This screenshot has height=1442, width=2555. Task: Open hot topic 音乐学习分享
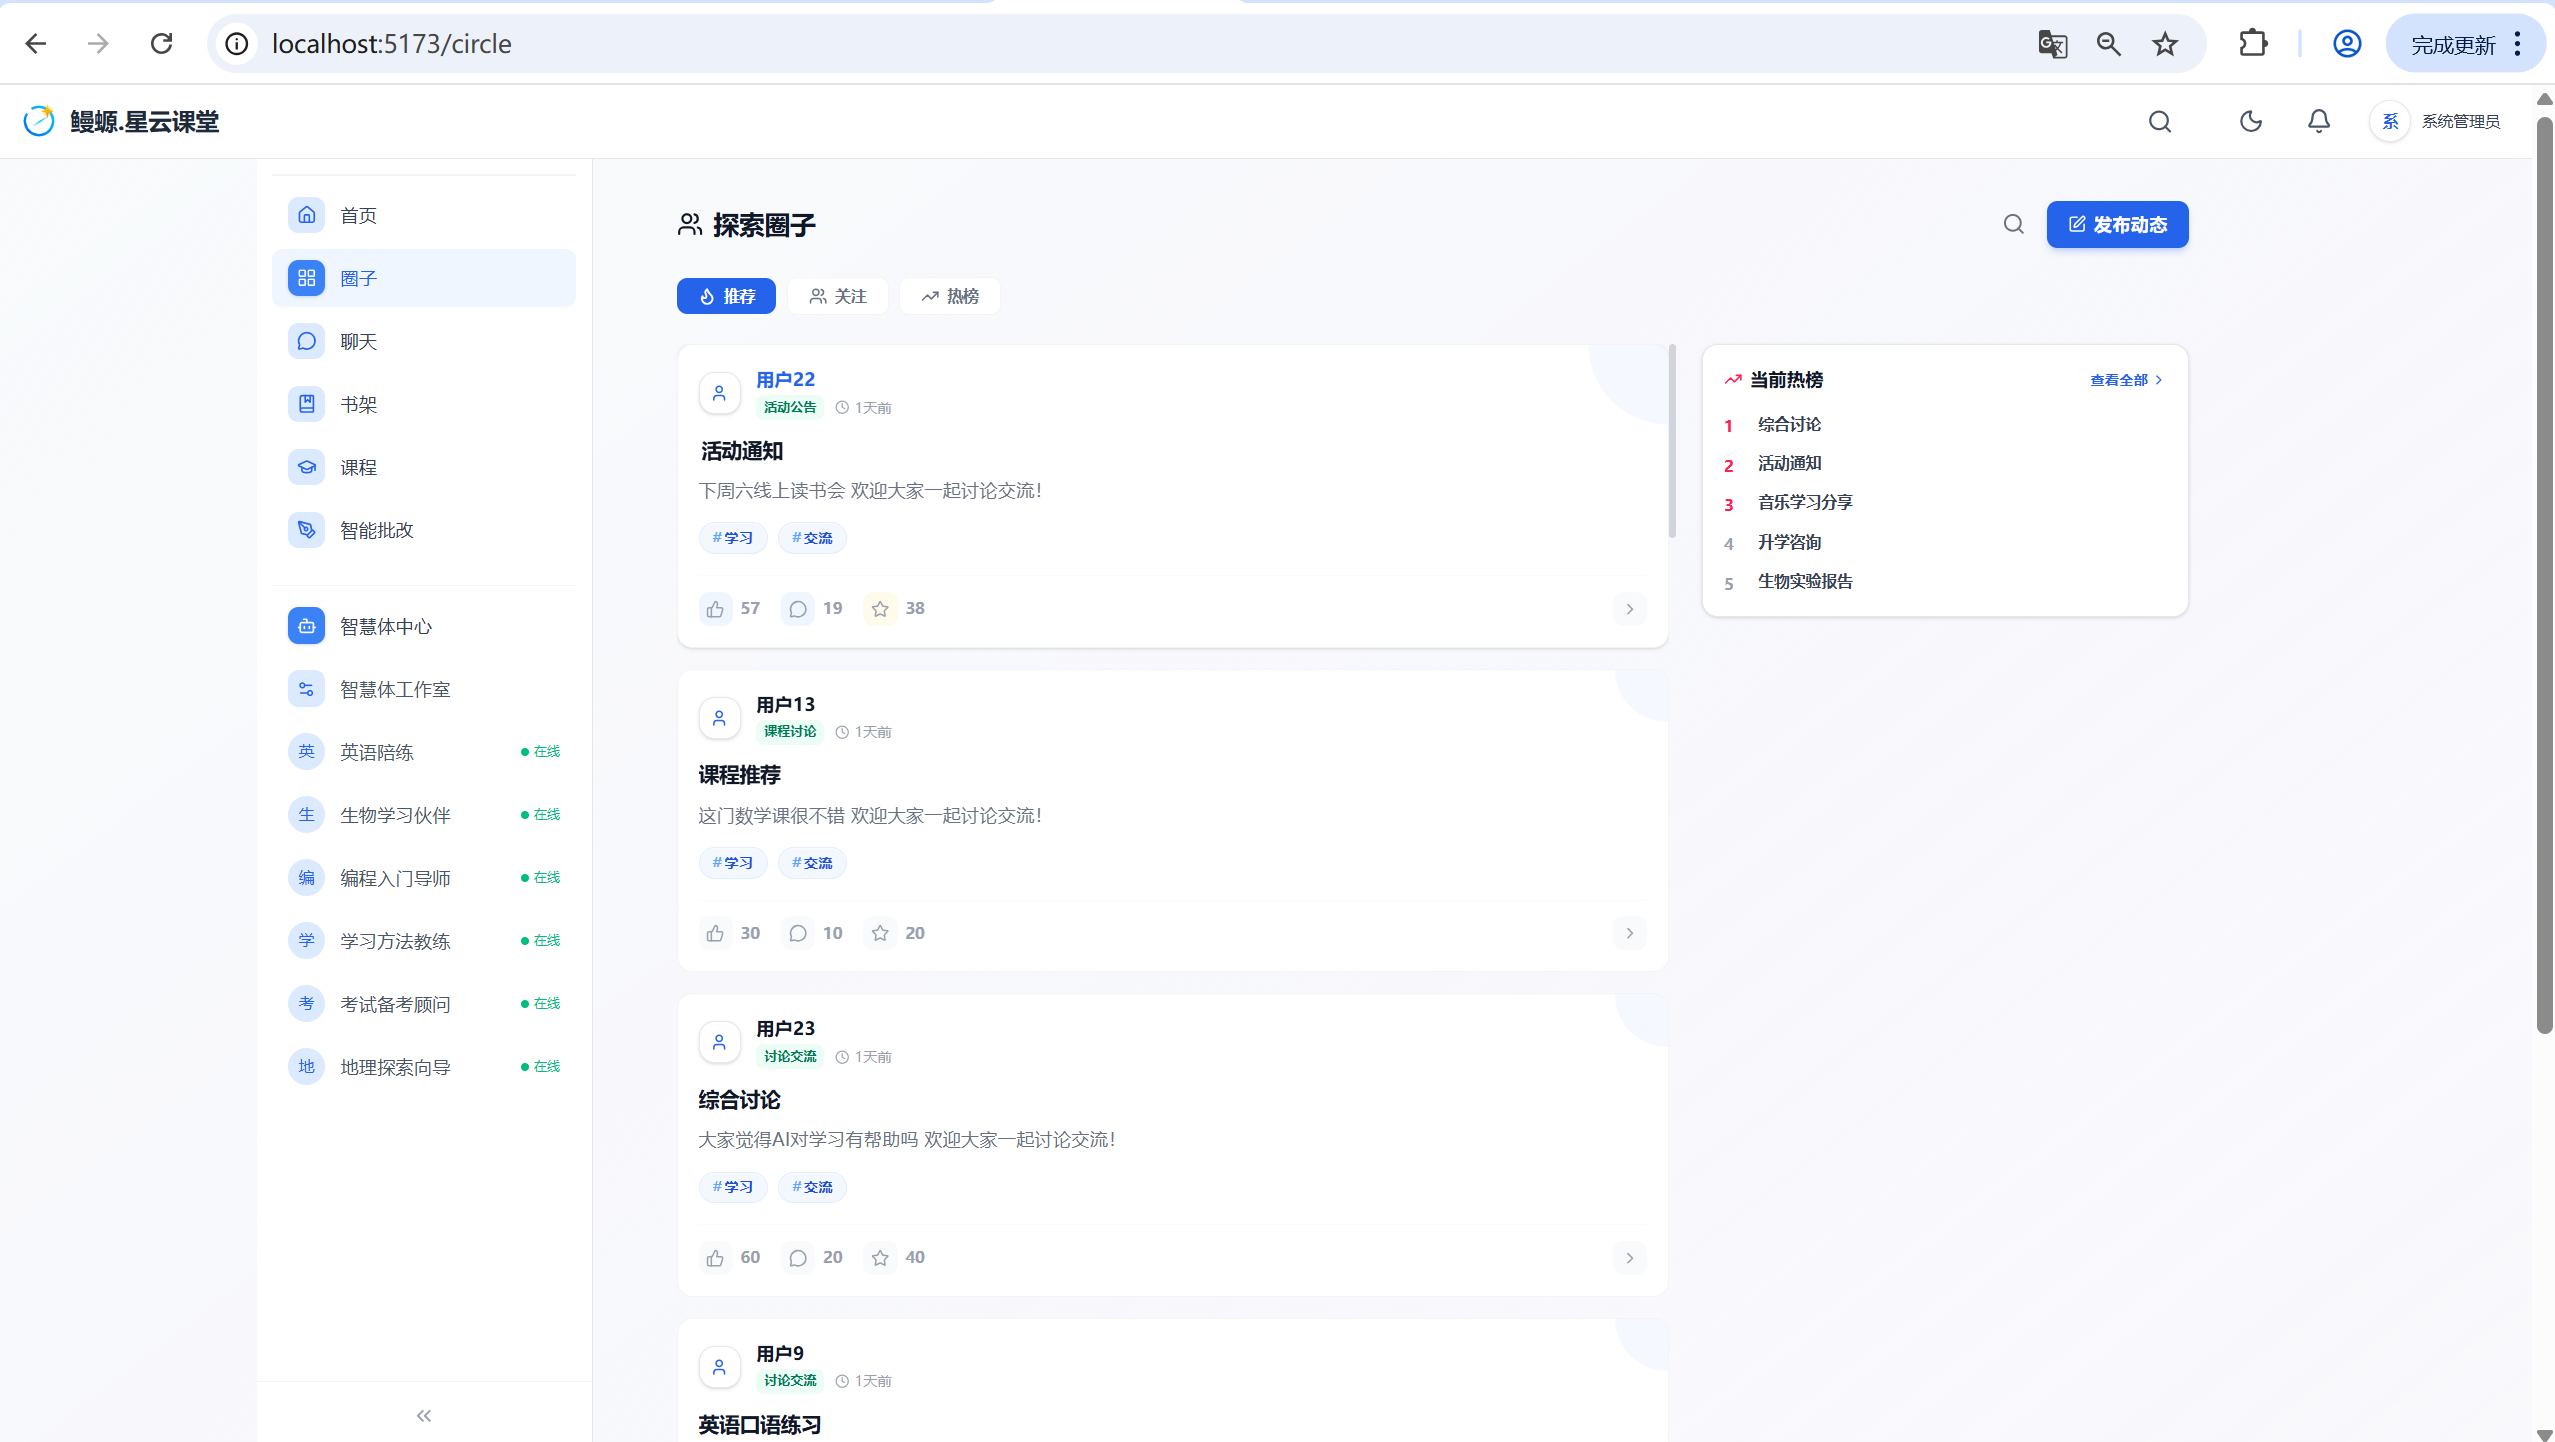point(1805,502)
